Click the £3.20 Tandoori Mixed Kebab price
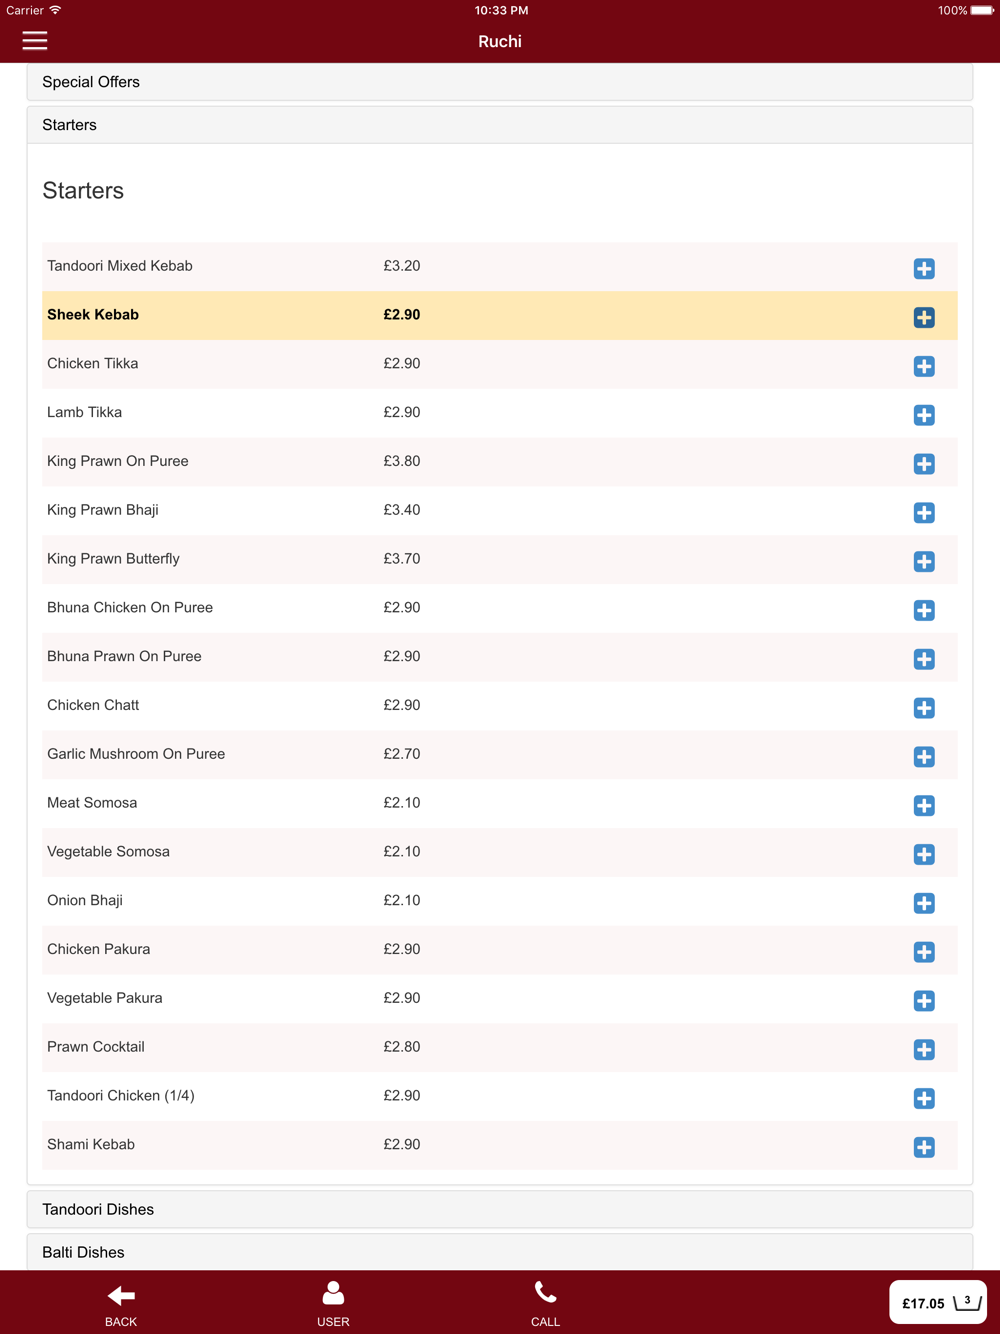 tap(402, 266)
